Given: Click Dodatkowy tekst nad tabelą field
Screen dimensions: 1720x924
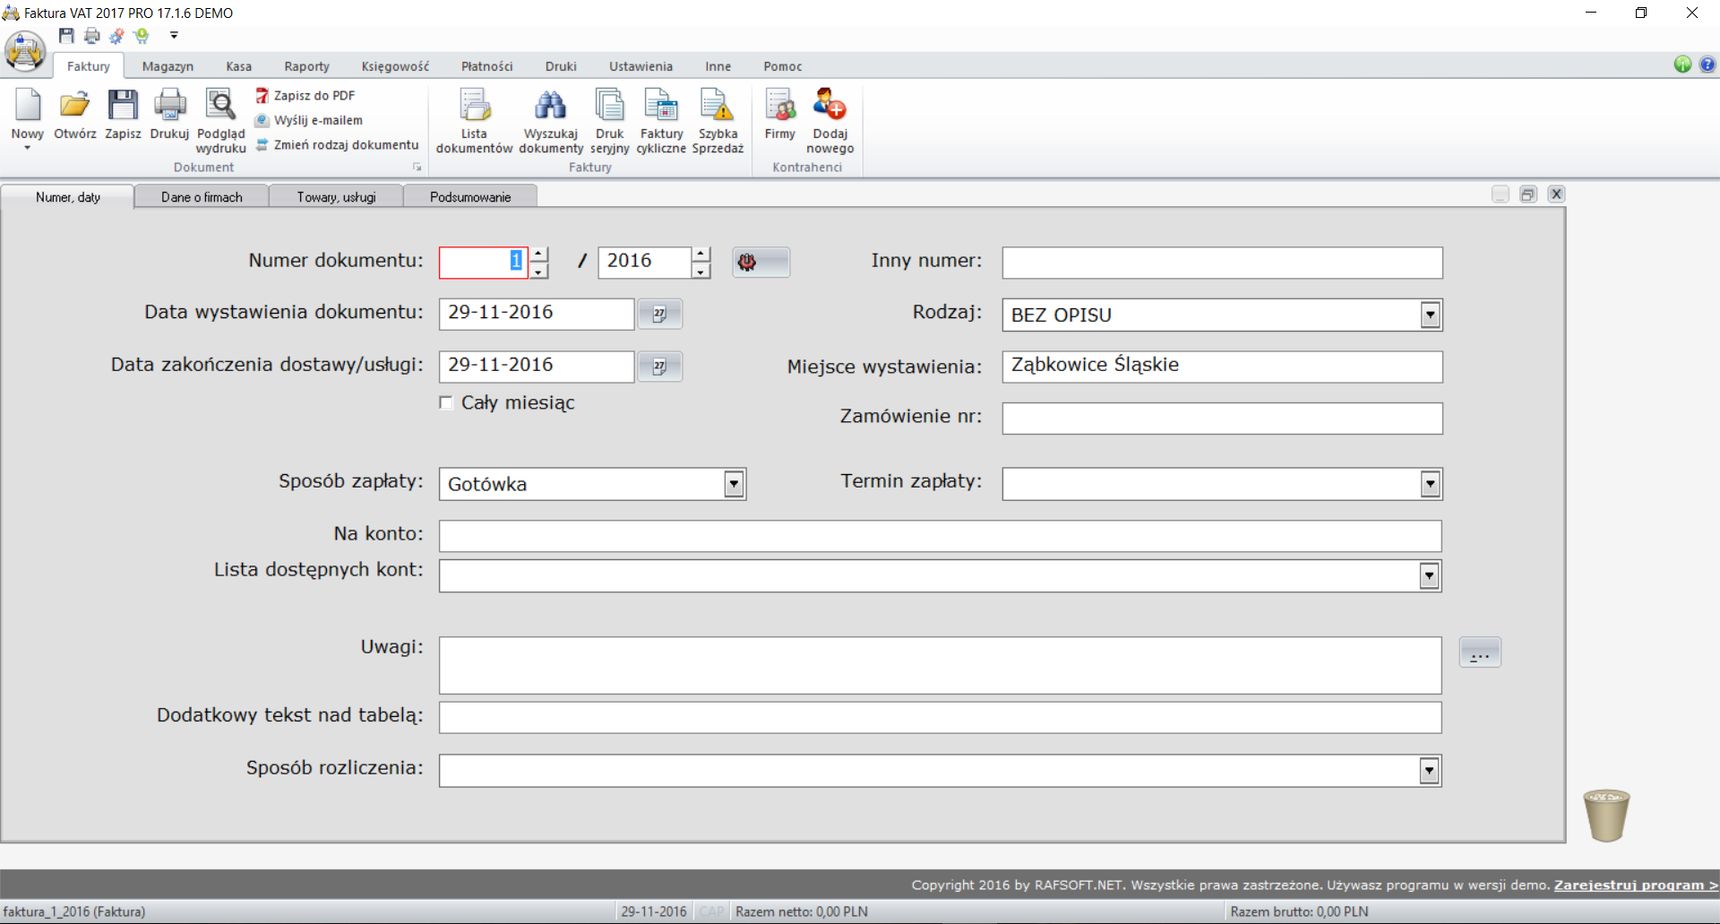Looking at the screenshot, I should pos(940,717).
